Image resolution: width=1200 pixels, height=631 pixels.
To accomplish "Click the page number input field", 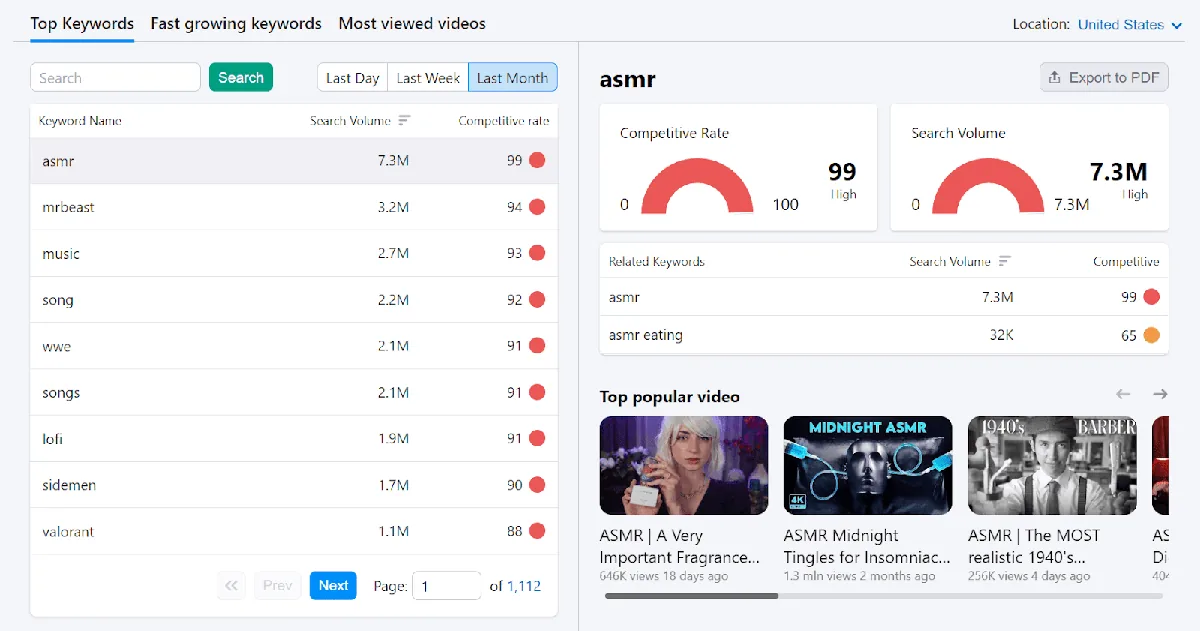I will (x=448, y=586).
